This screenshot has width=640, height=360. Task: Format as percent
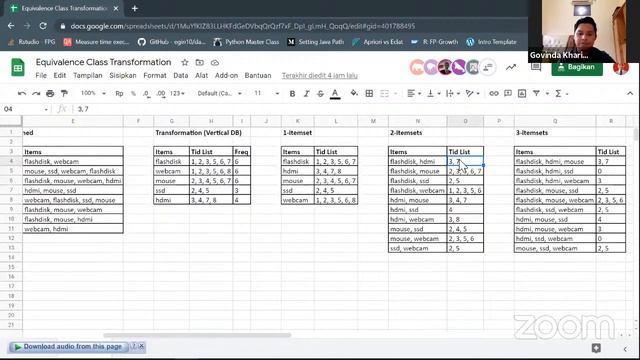[x=133, y=93]
